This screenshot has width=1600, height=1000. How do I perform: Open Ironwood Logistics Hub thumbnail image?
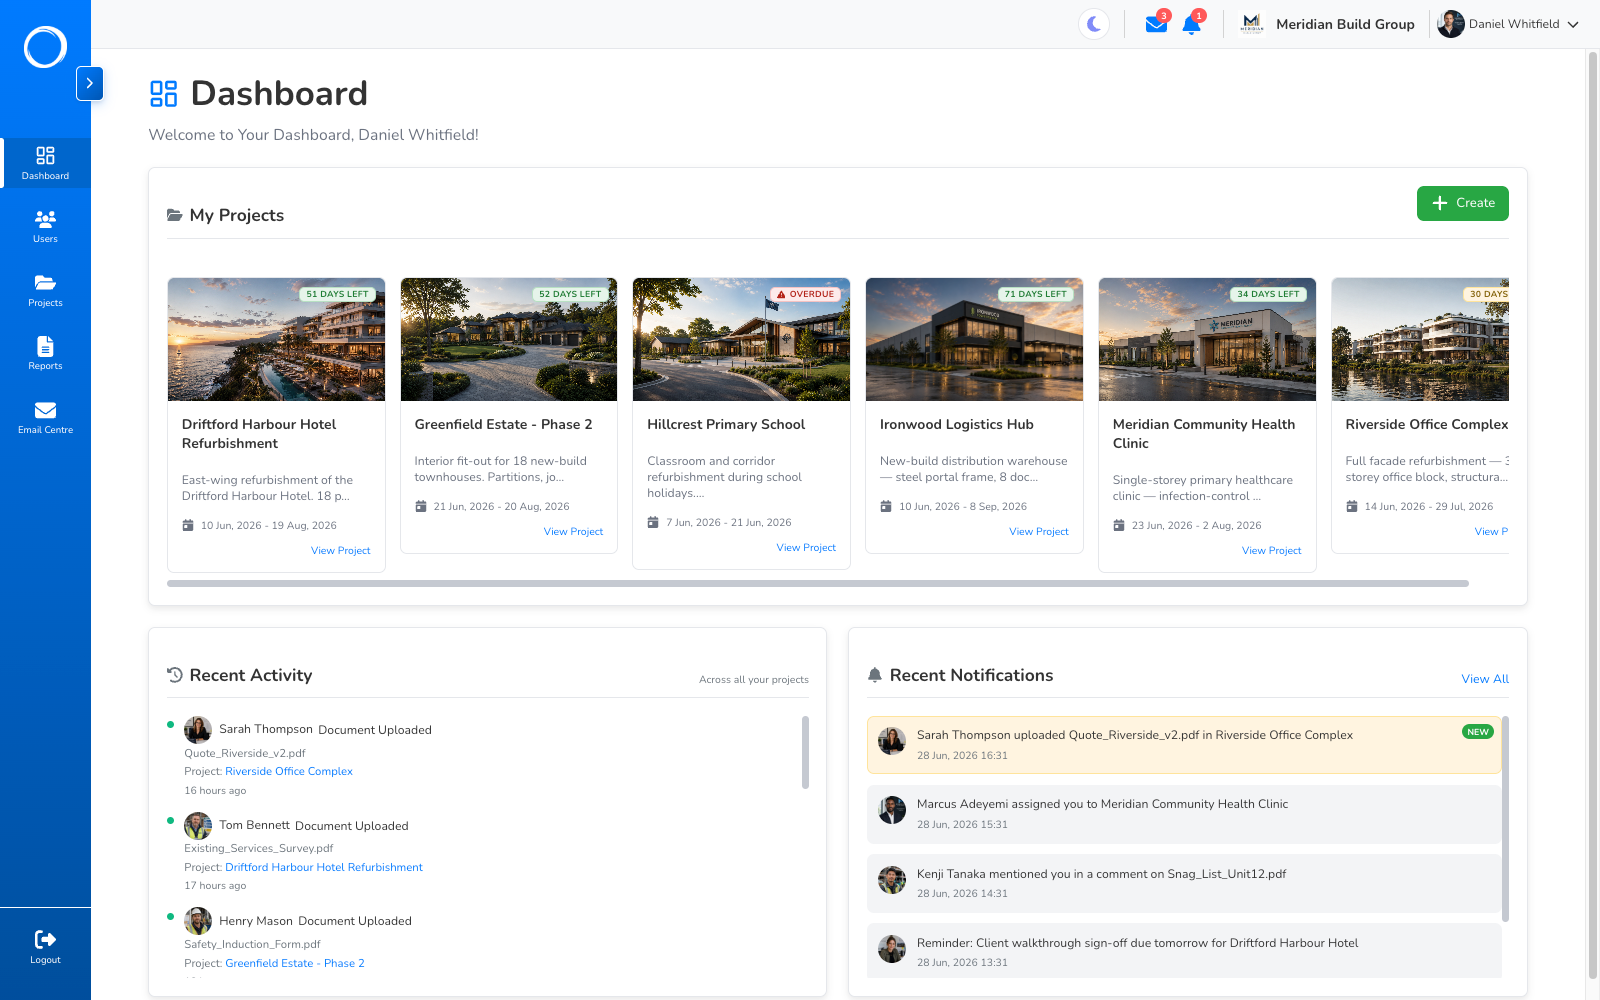(974, 340)
